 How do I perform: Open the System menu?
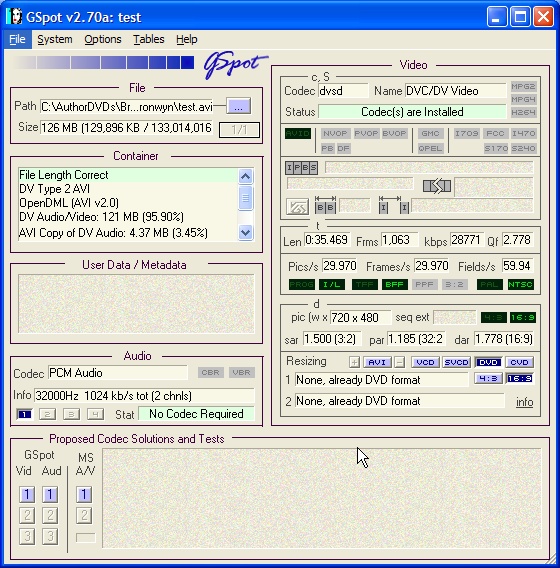[x=55, y=39]
